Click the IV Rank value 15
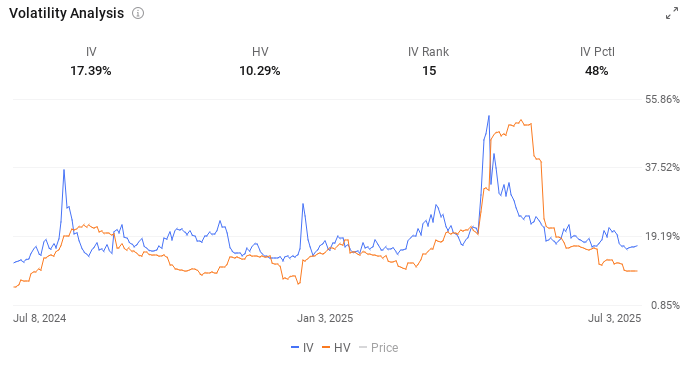 click(x=429, y=71)
